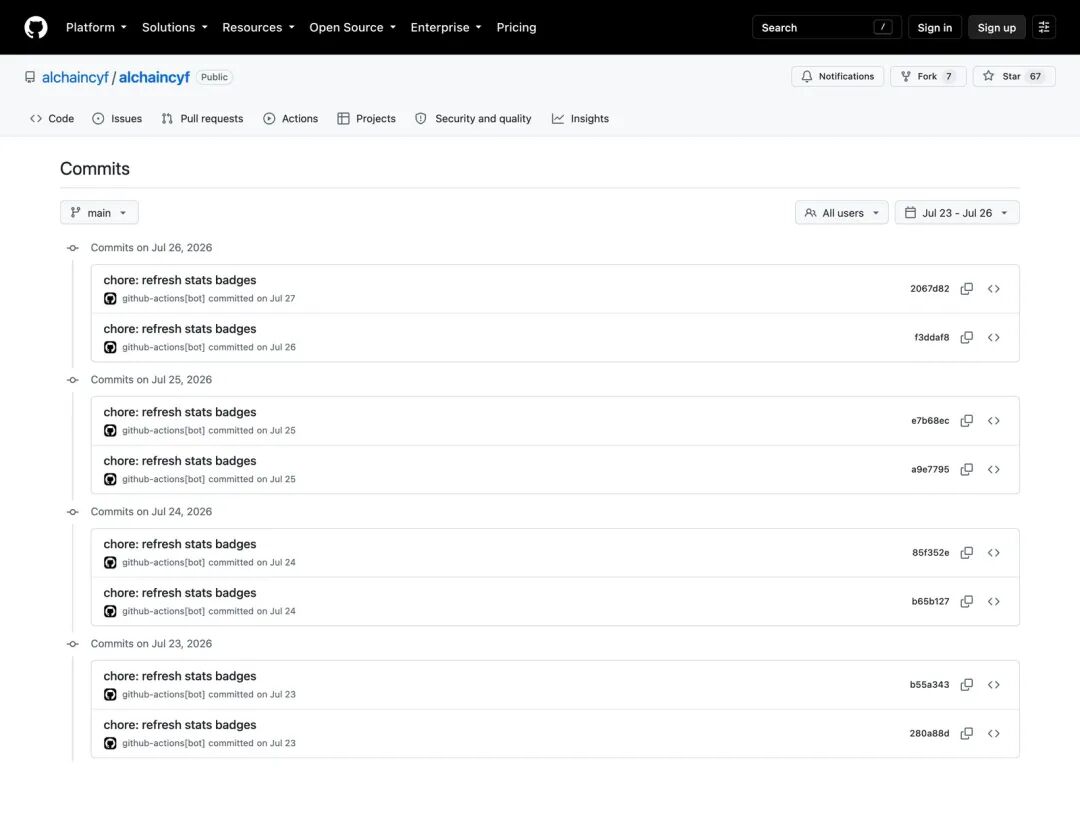The width and height of the screenshot is (1080, 825).
Task: Switch to the Issues tab
Action: click(117, 118)
